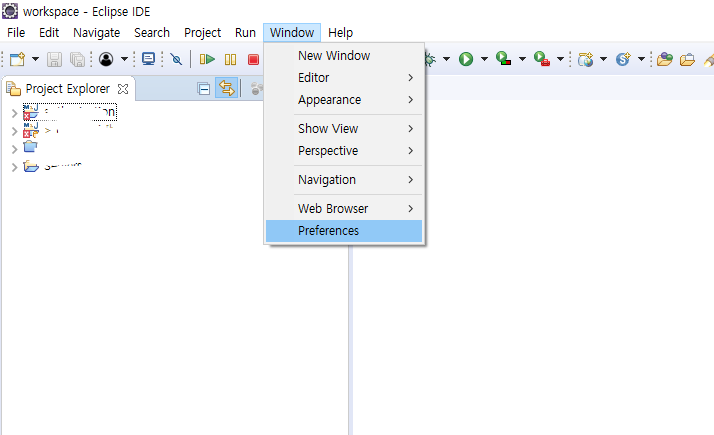Click the Collapse All icon in Project Explorer
Image resolution: width=714 pixels, height=435 pixels.
point(204,88)
